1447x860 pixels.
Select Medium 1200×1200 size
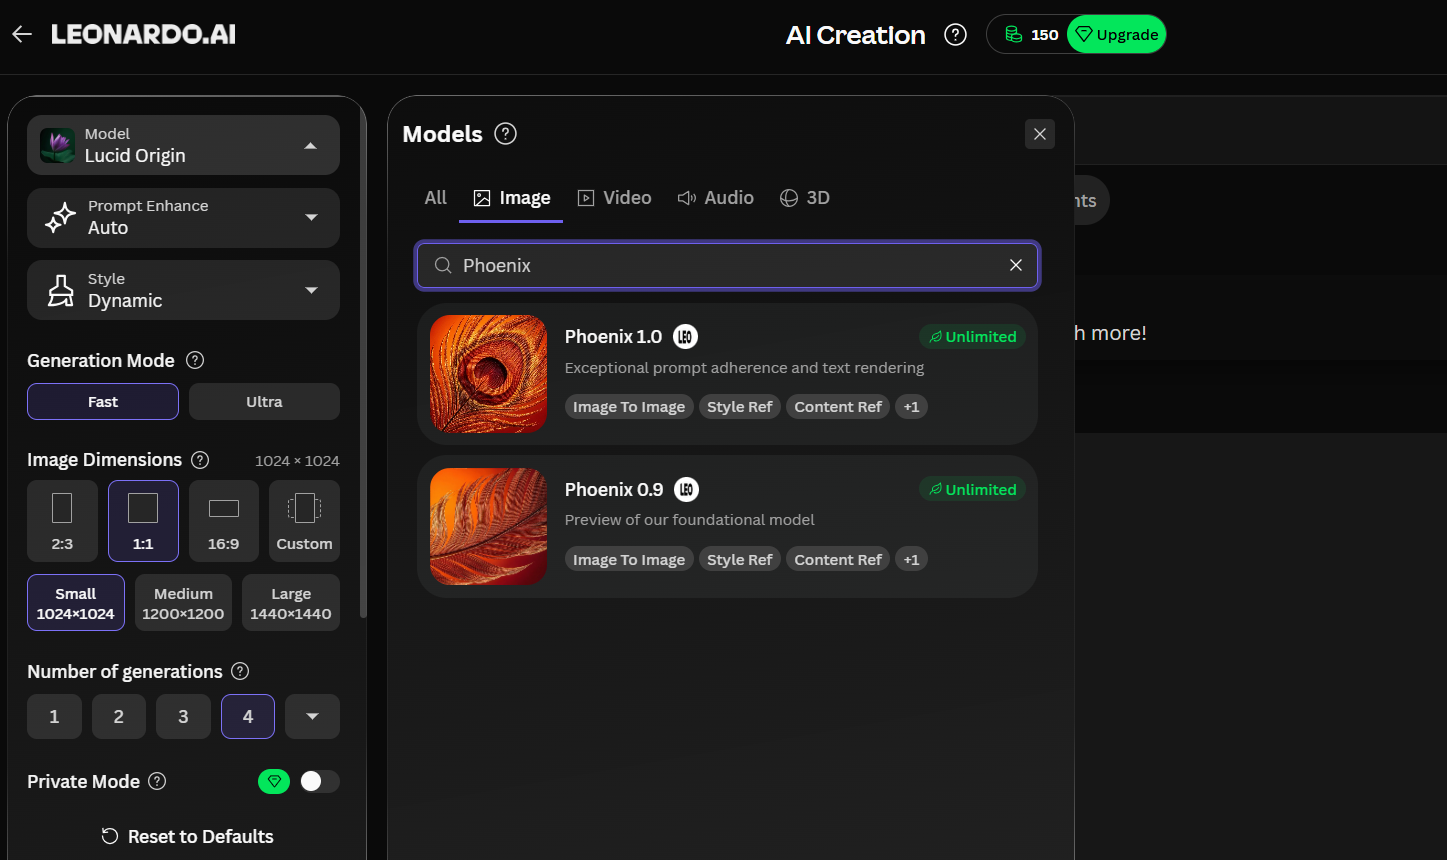coord(183,603)
